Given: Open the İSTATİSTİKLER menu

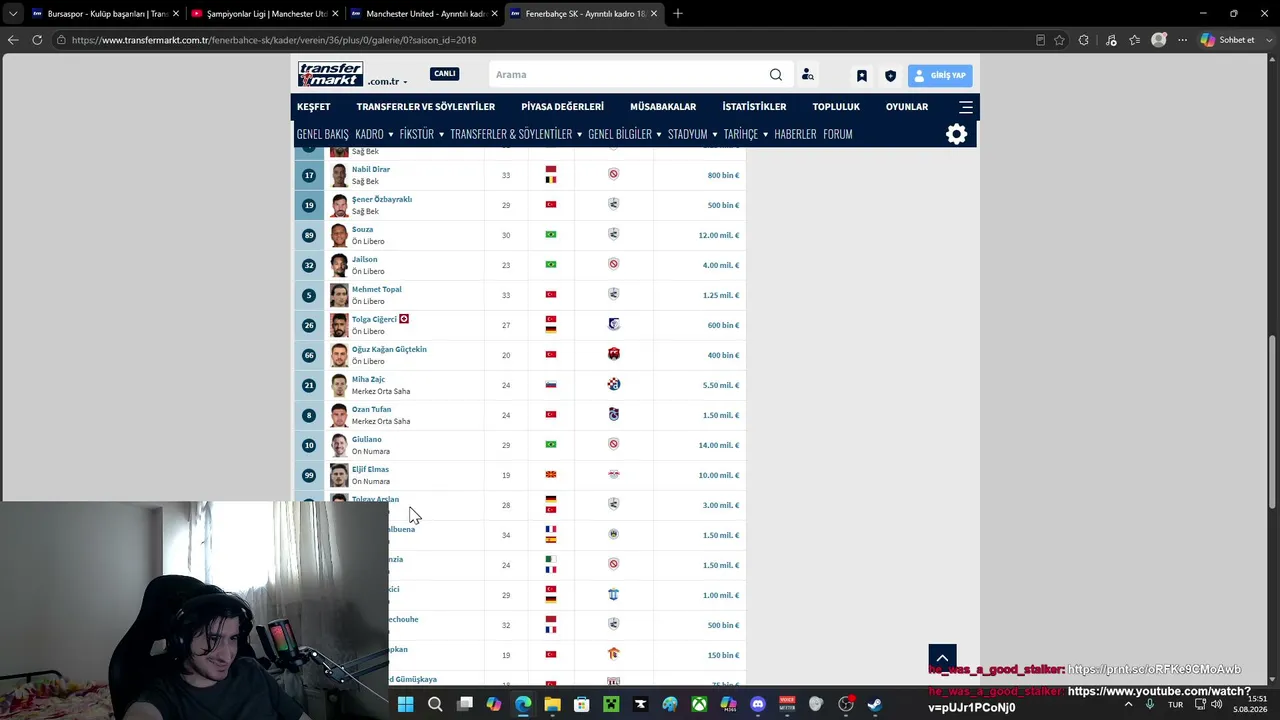Looking at the screenshot, I should (x=754, y=107).
